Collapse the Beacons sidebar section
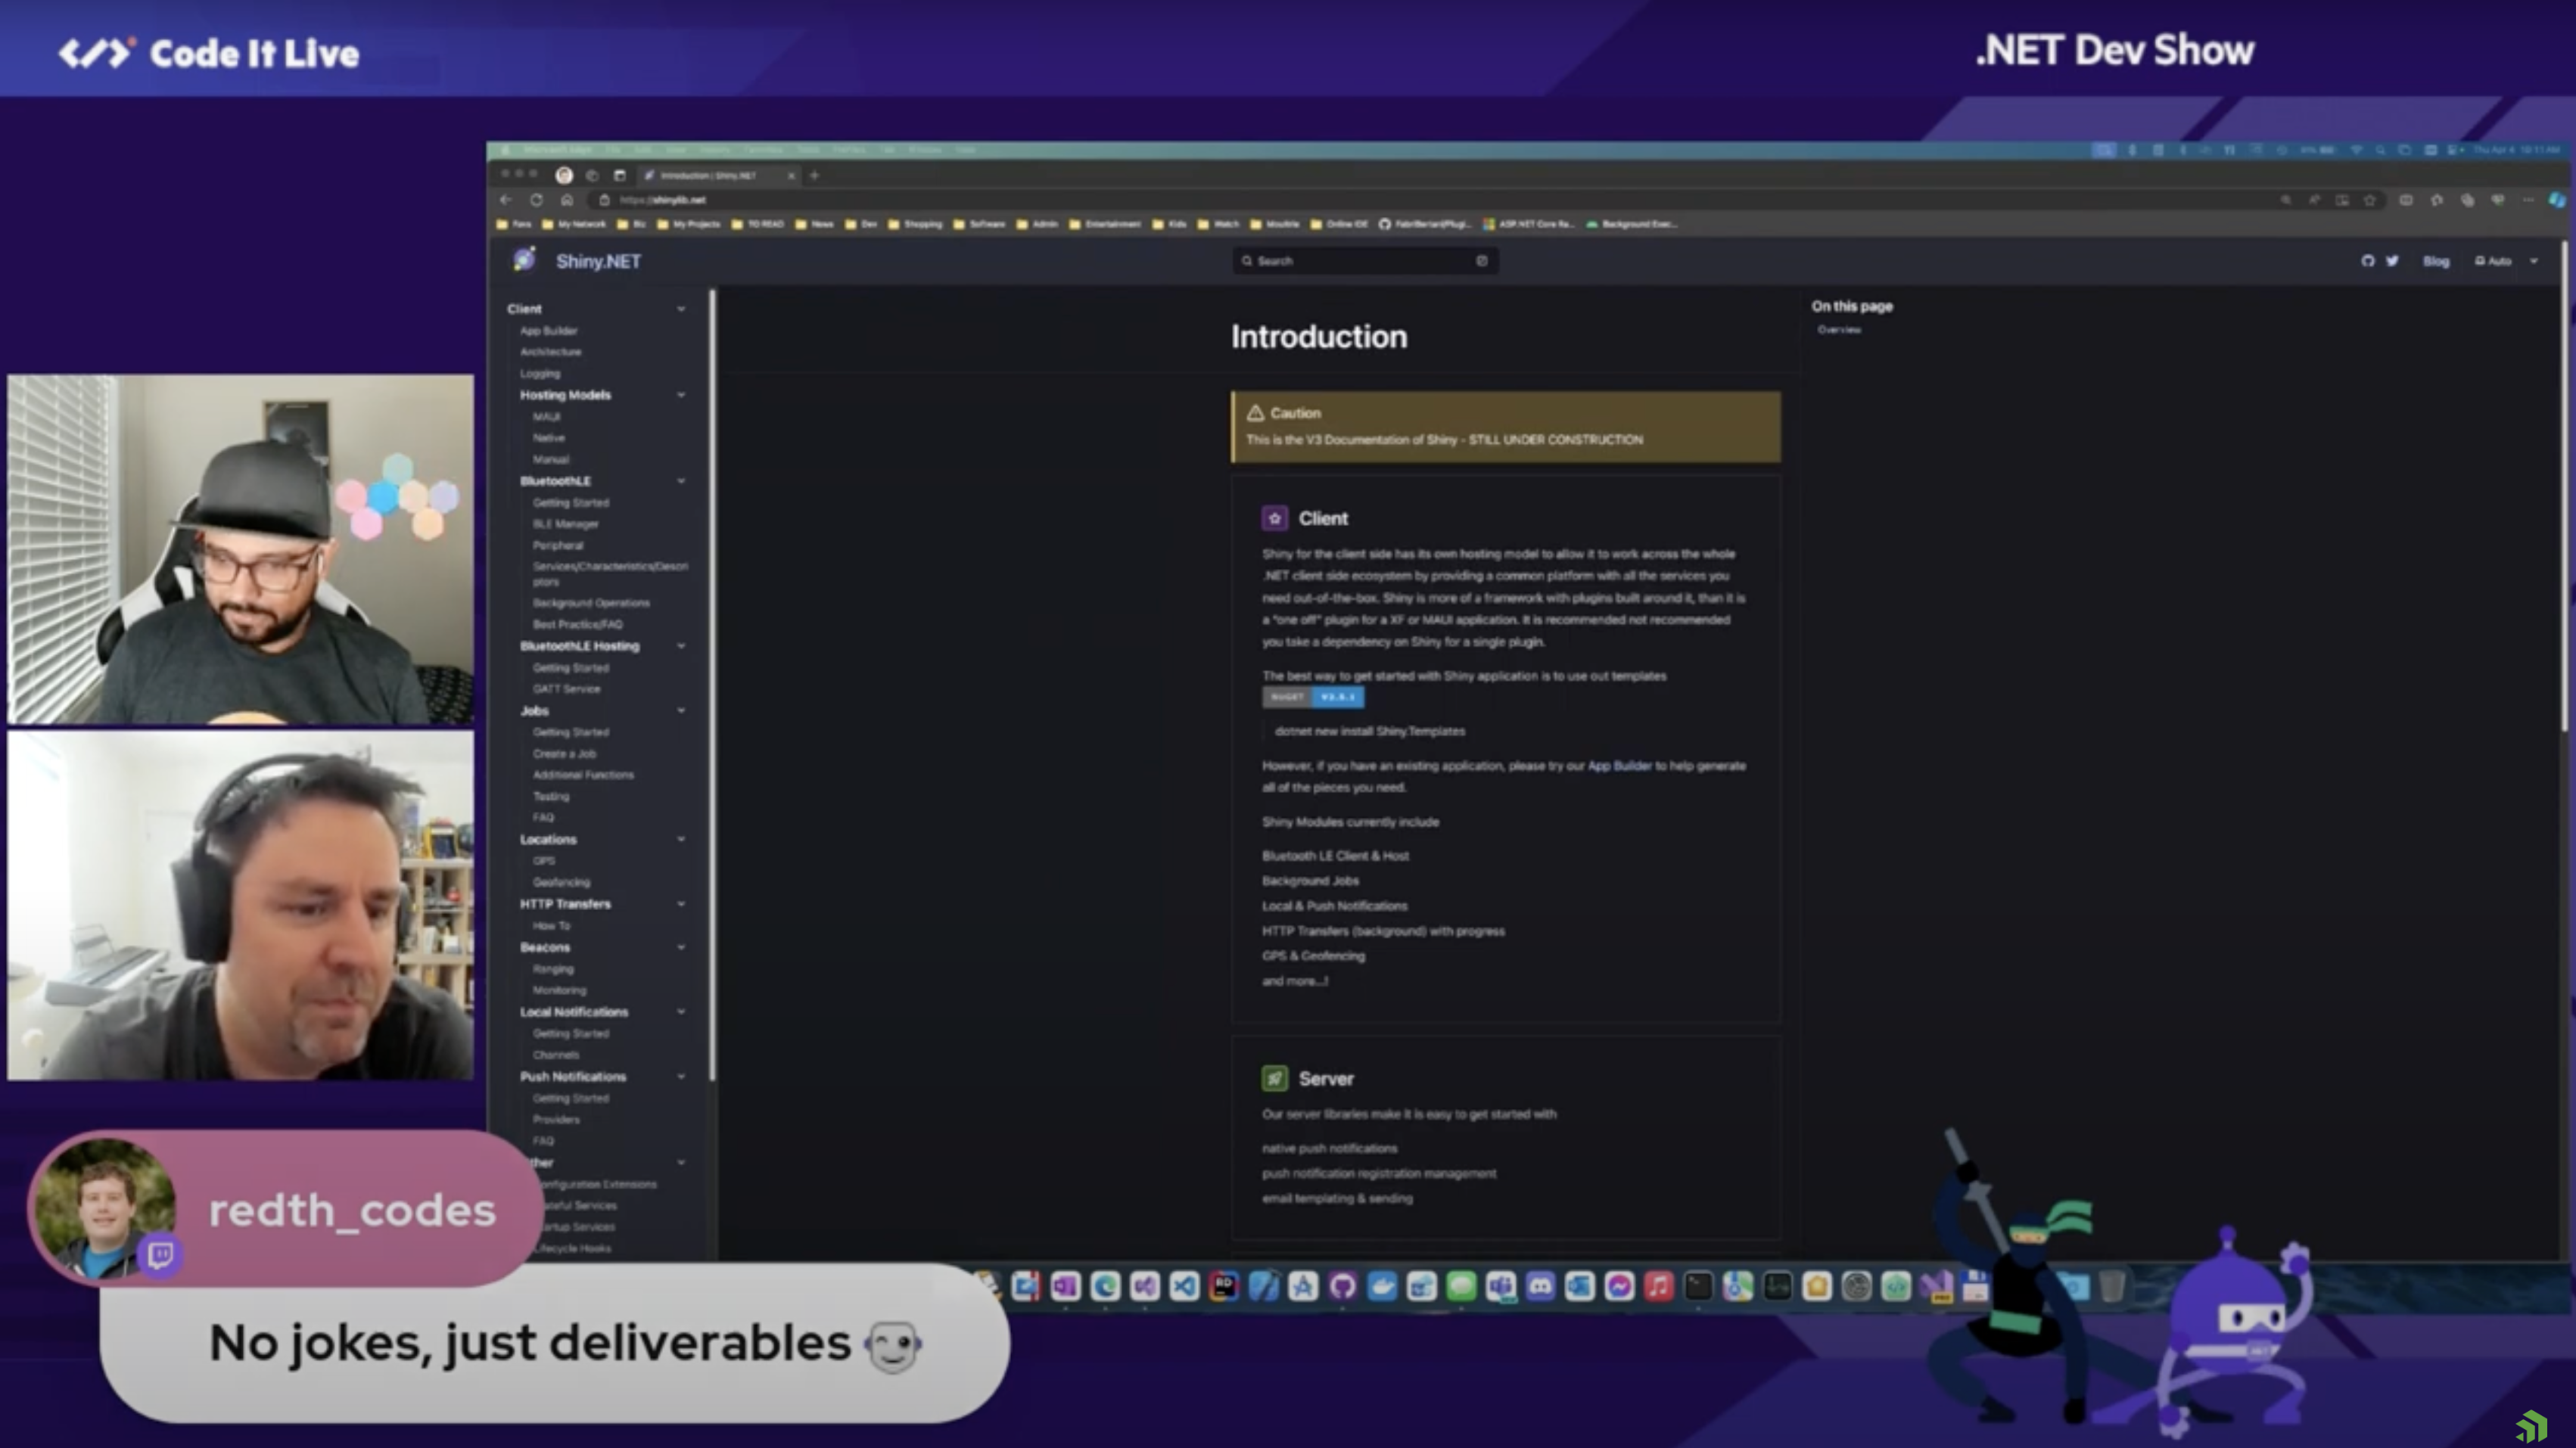This screenshot has height=1448, width=2576. click(x=681, y=947)
